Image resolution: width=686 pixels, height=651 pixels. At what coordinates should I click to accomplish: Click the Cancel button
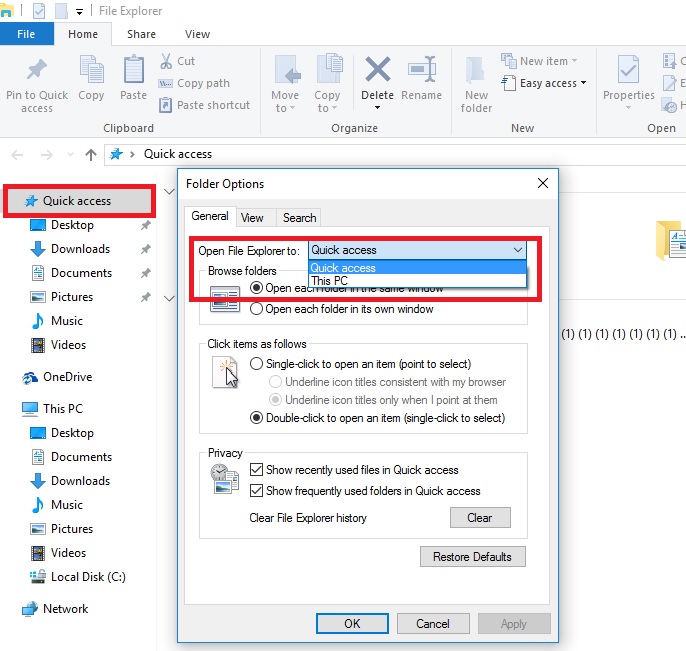click(433, 623)
